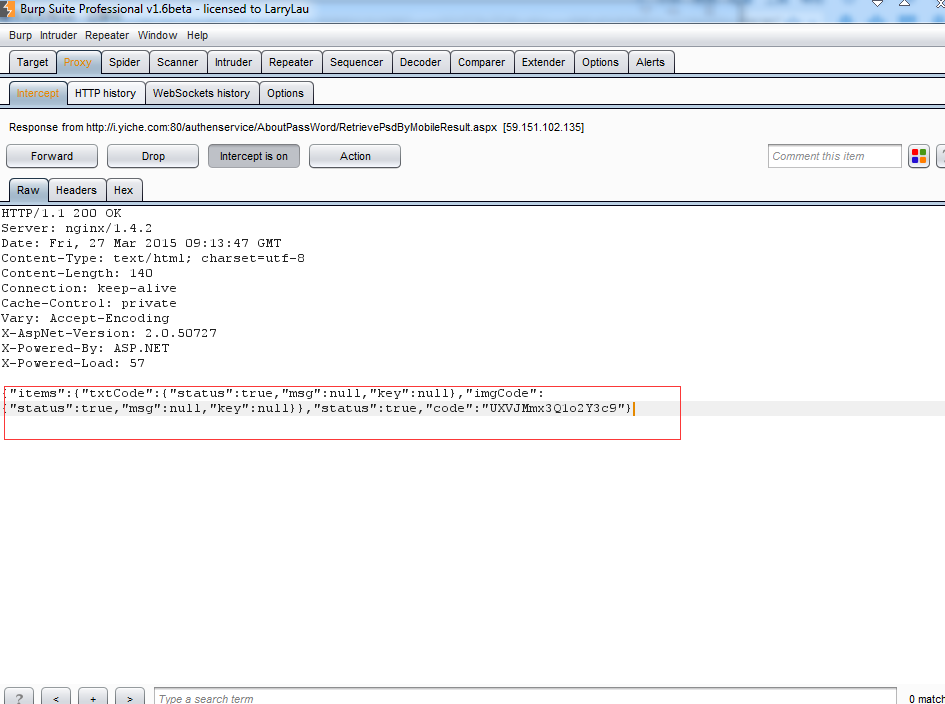Click the Date header line

pyautogui.click(x=141, y=244)
